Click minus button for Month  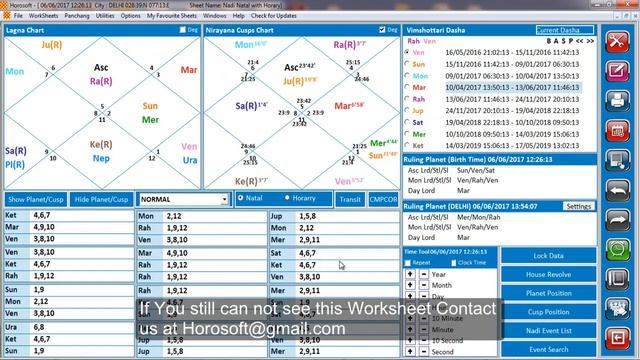[x=424, y=285]
